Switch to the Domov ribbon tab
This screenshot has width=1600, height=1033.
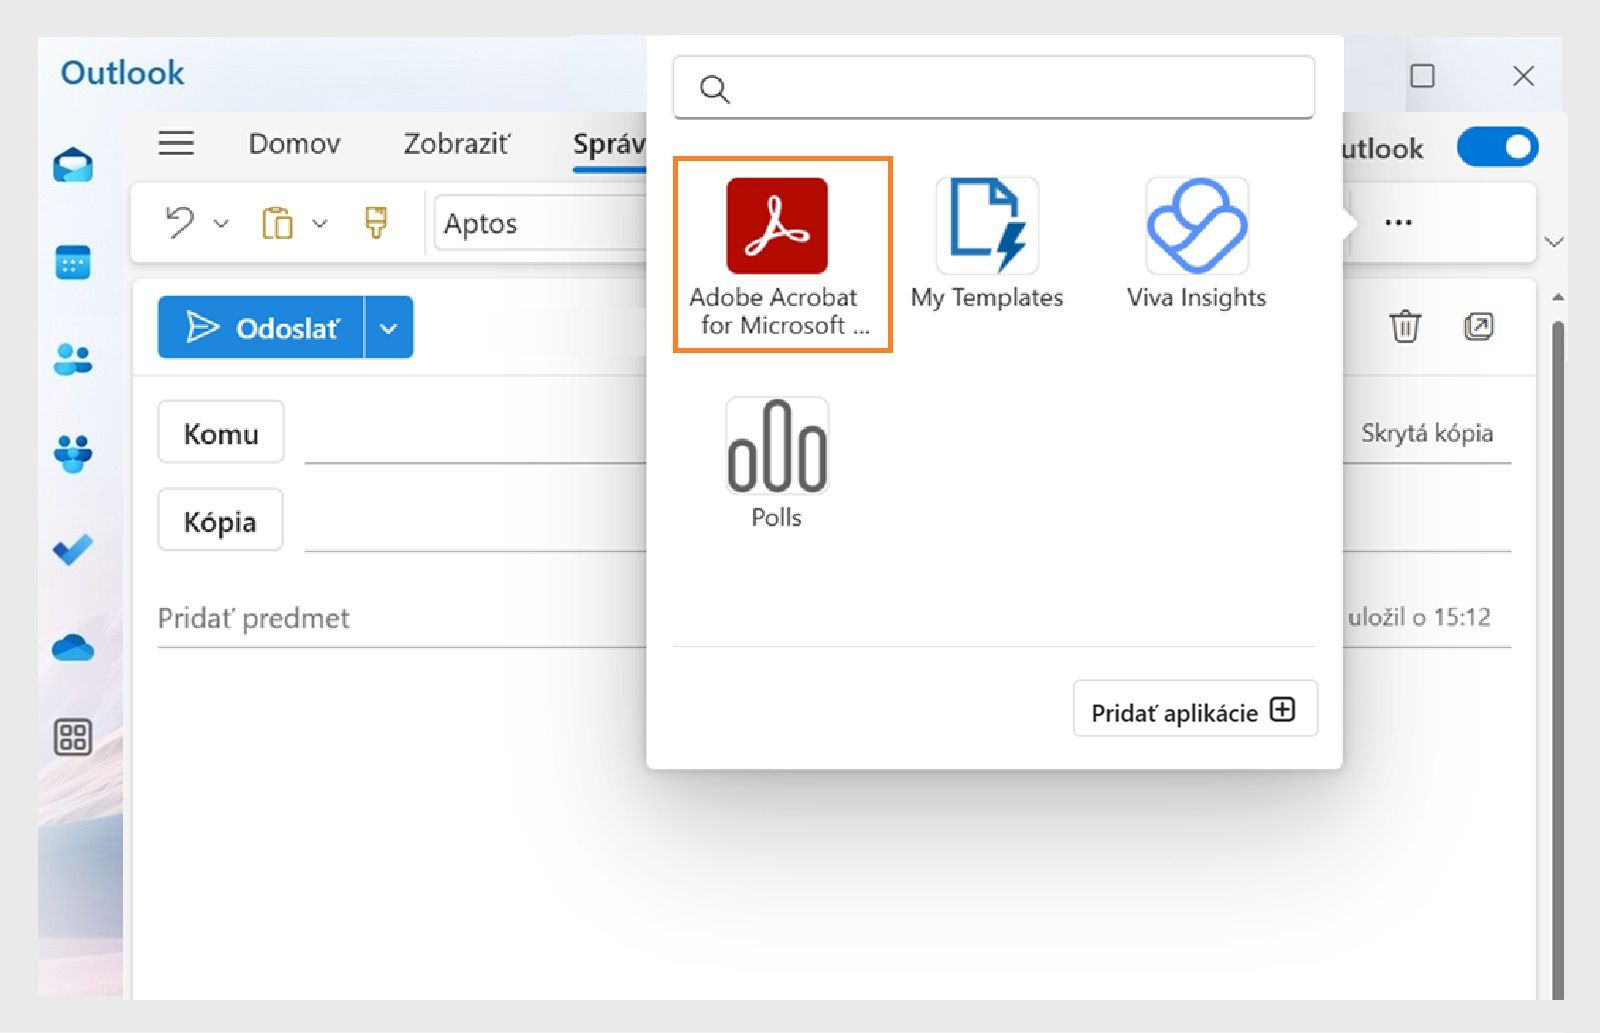coord(294,144)
